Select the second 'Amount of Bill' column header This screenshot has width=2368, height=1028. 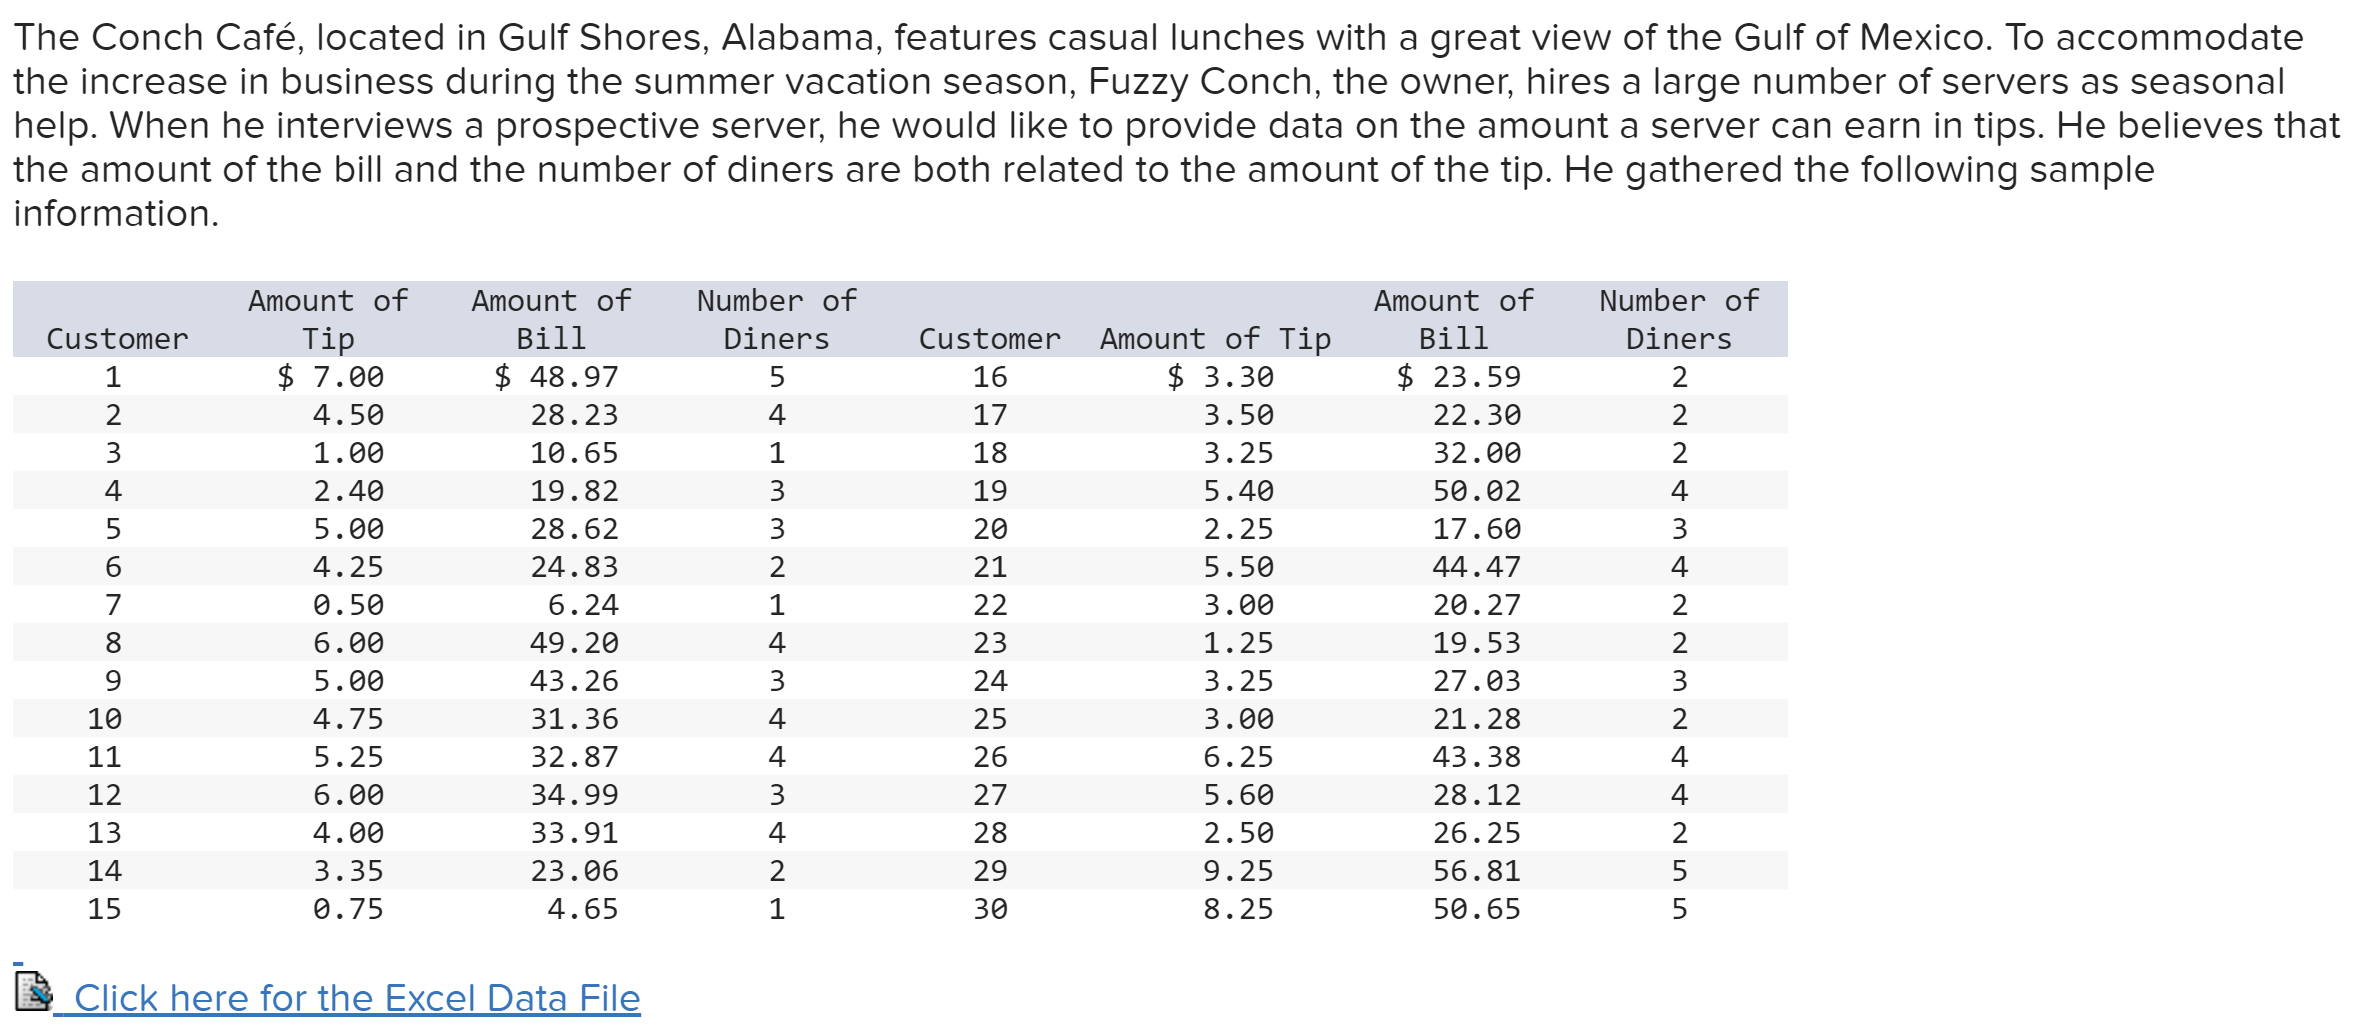[1453, 320]
